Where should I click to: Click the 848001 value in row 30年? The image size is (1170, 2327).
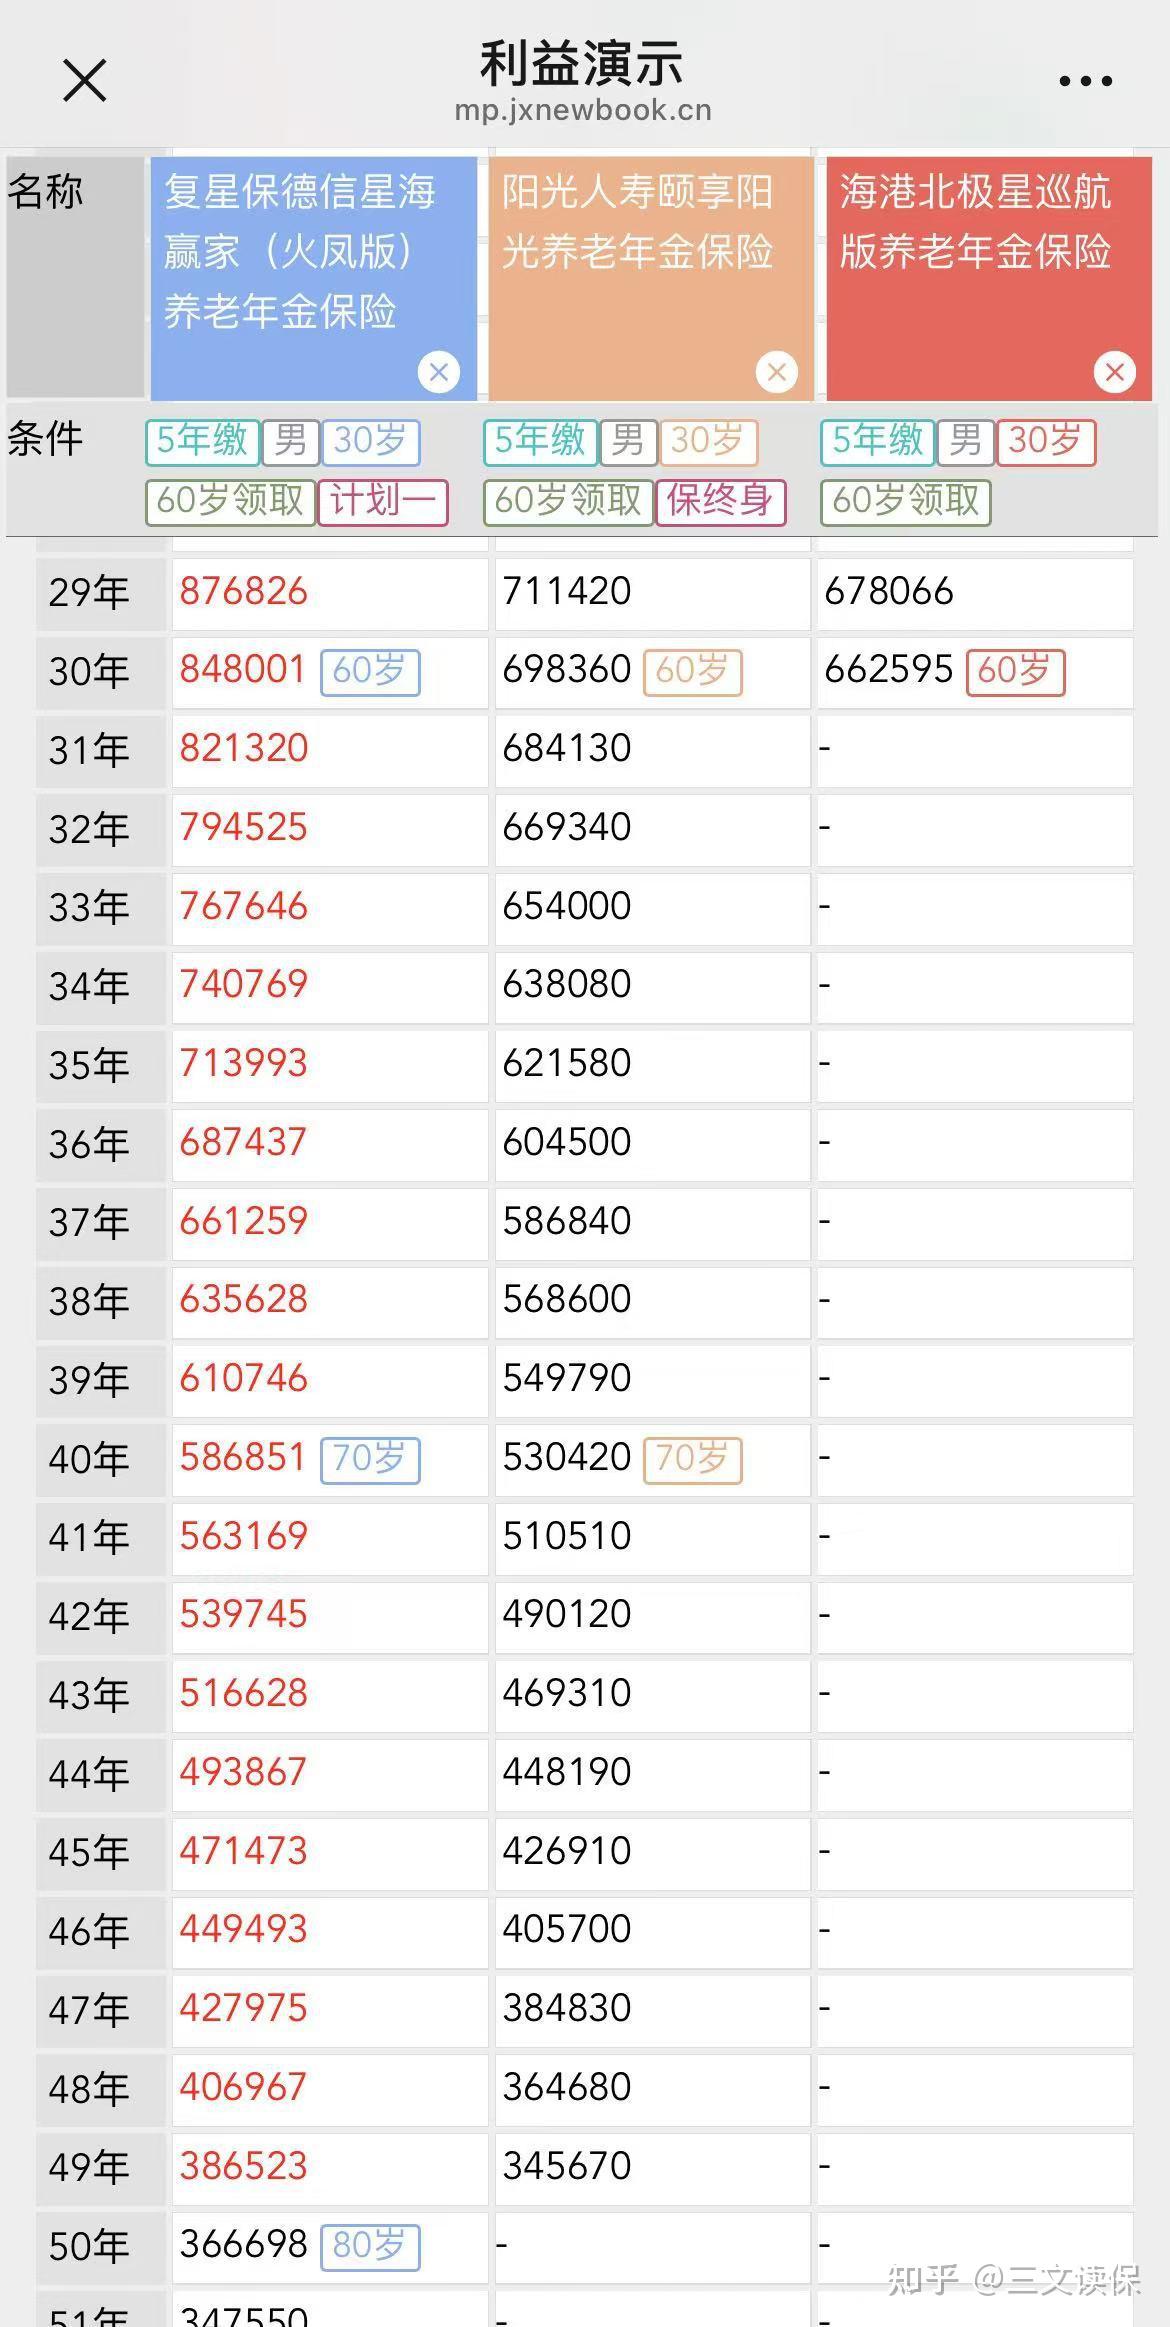coord(243,670)
